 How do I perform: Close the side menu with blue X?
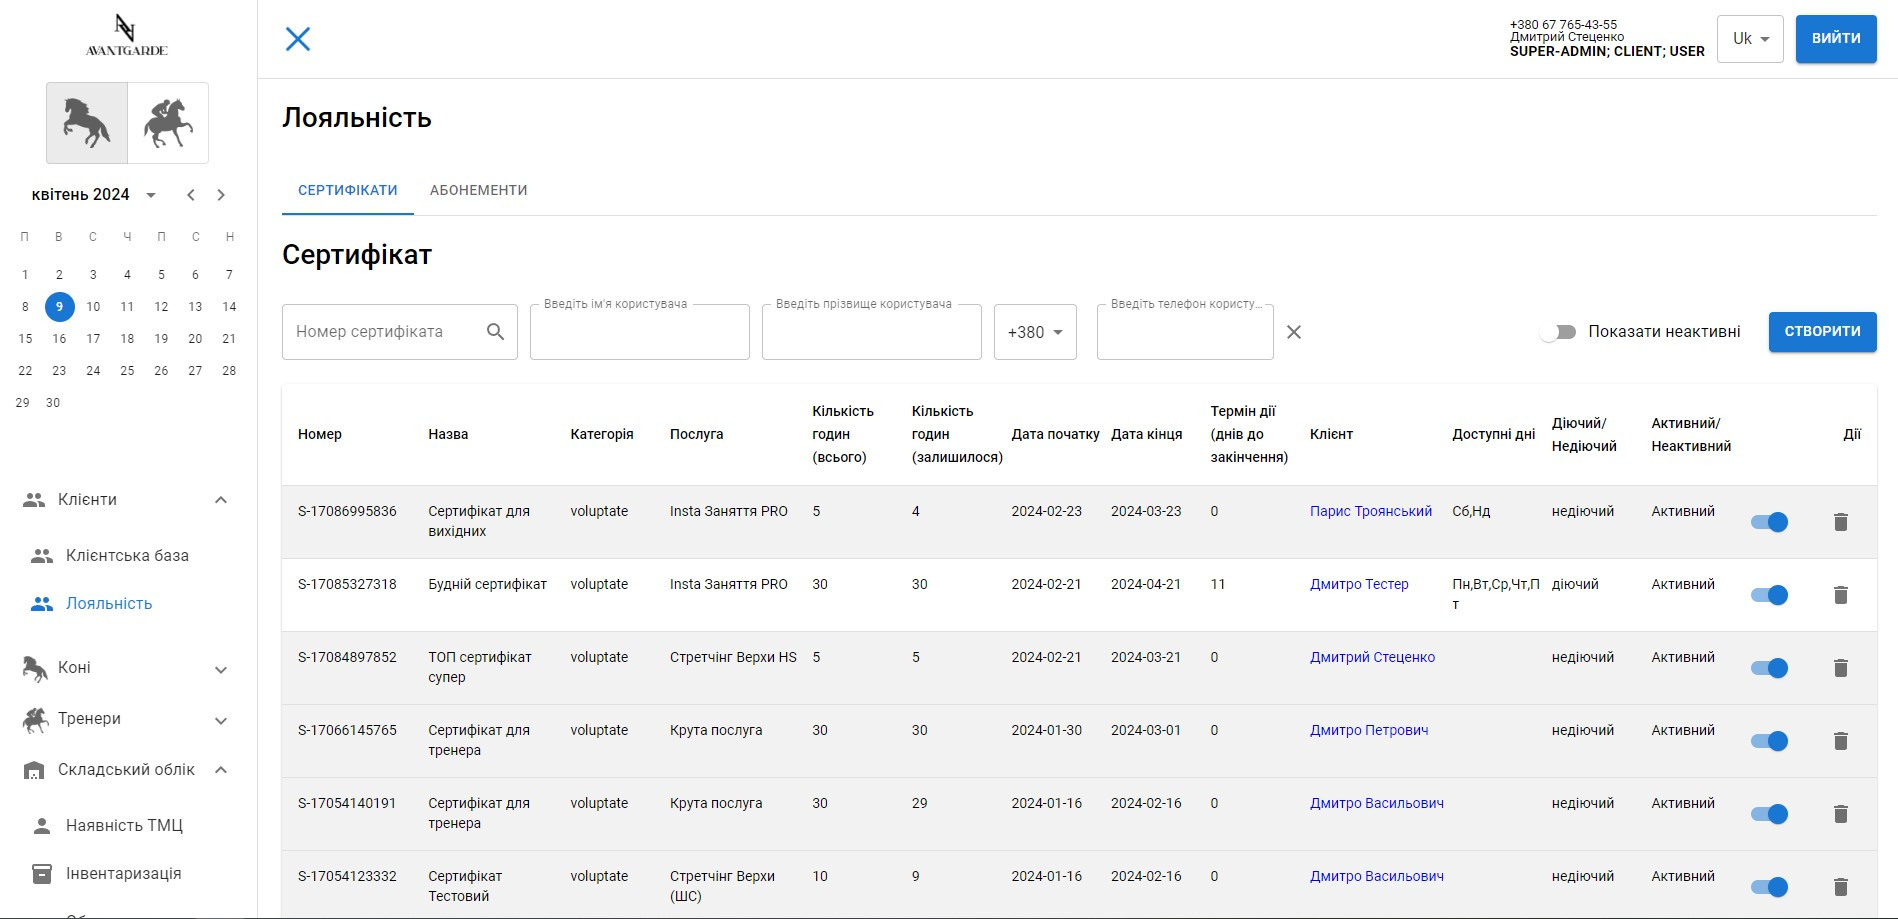pos(298,39)
